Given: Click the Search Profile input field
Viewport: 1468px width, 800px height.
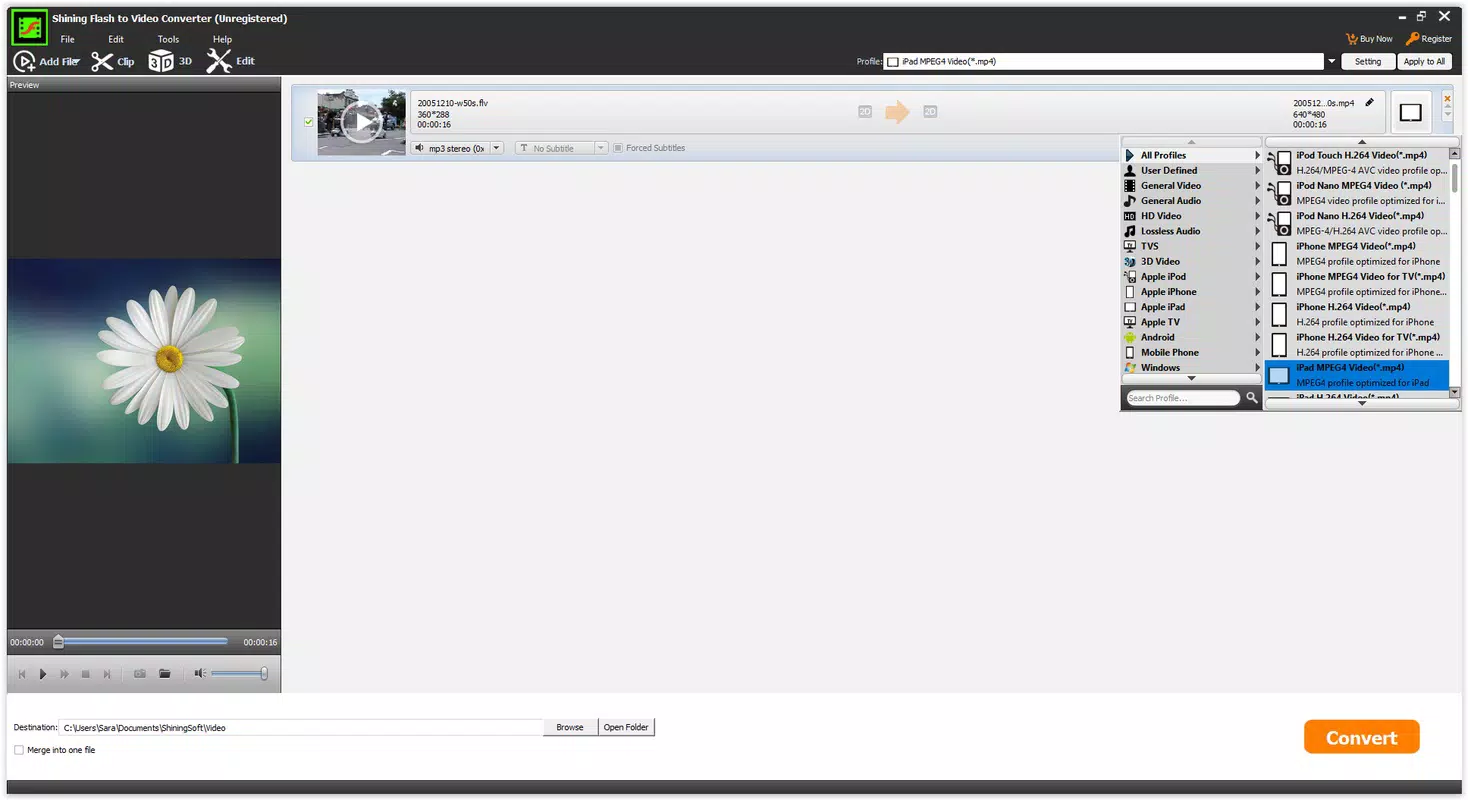Looking at the screenshot, I should (1183, 398).
